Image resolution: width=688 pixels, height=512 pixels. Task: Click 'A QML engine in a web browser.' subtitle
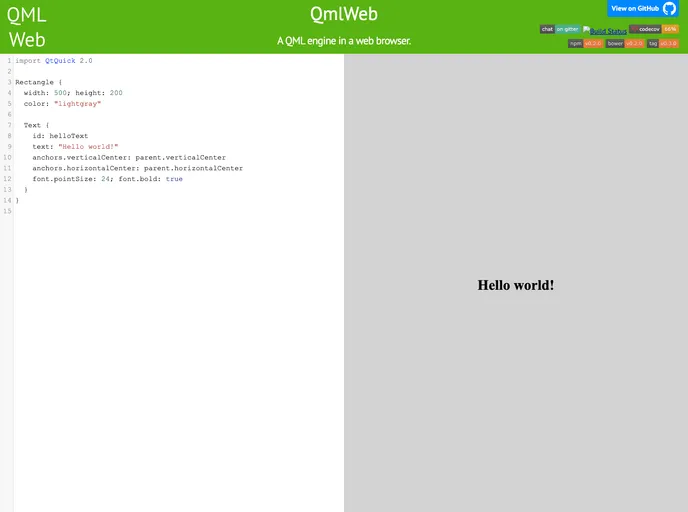pyautogui.click(x=344, y=41)
